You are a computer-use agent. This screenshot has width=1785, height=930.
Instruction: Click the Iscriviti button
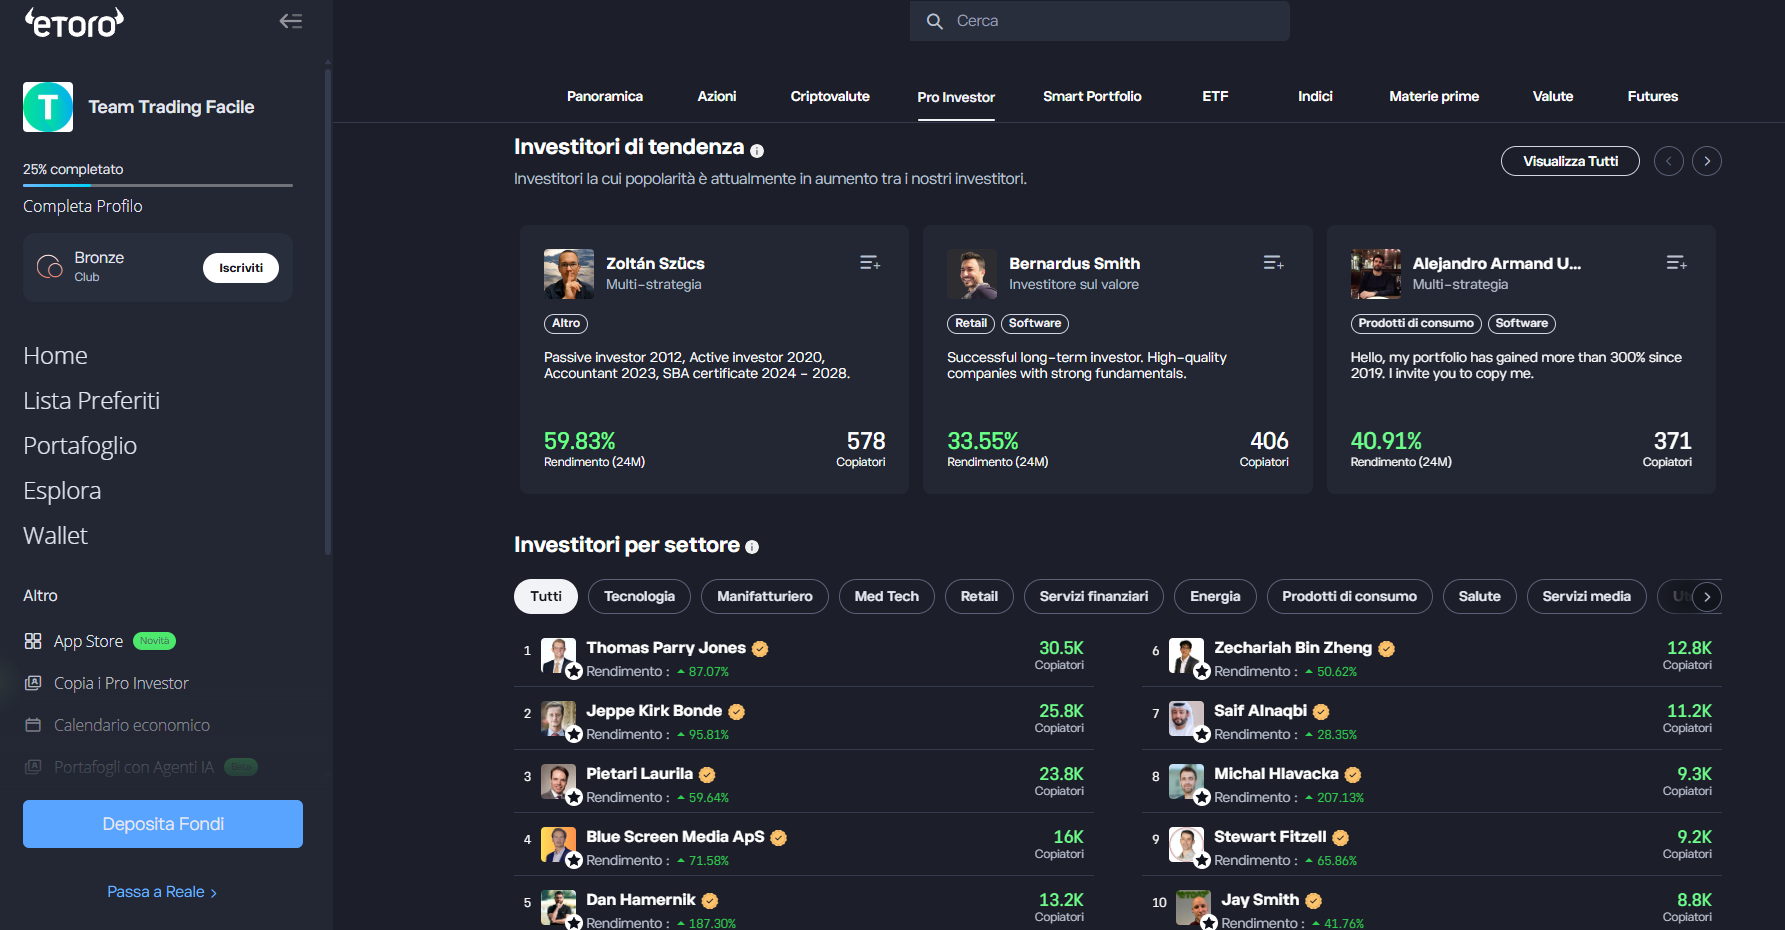click(241, 268)
